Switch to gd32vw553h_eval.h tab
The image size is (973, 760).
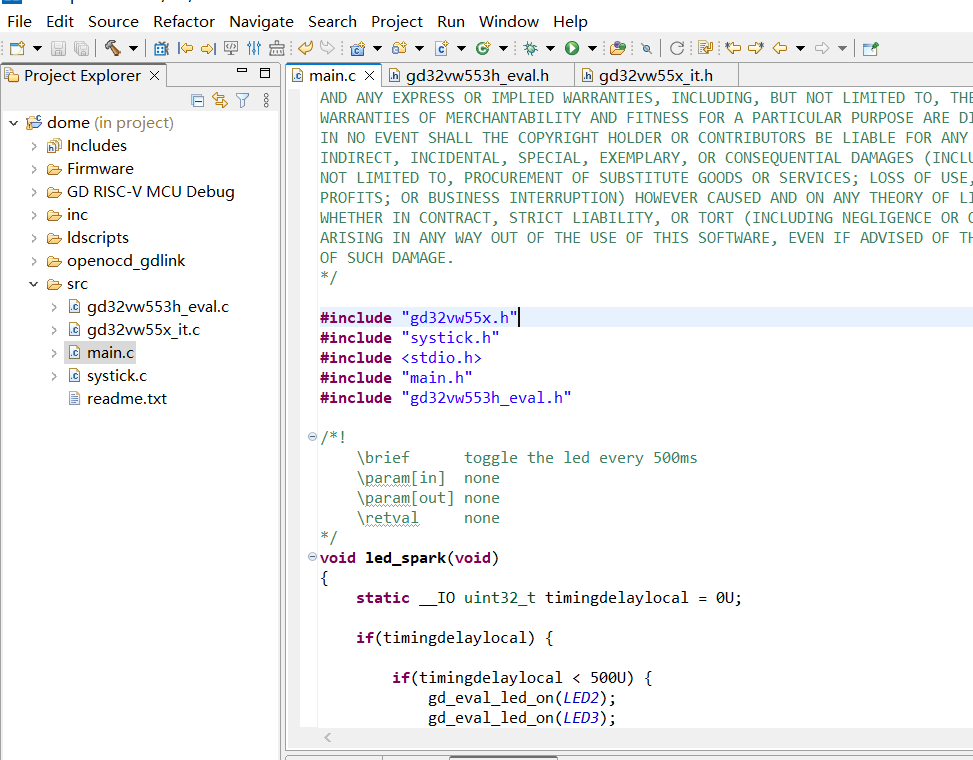pyautogui.click(x=476, y=75)
